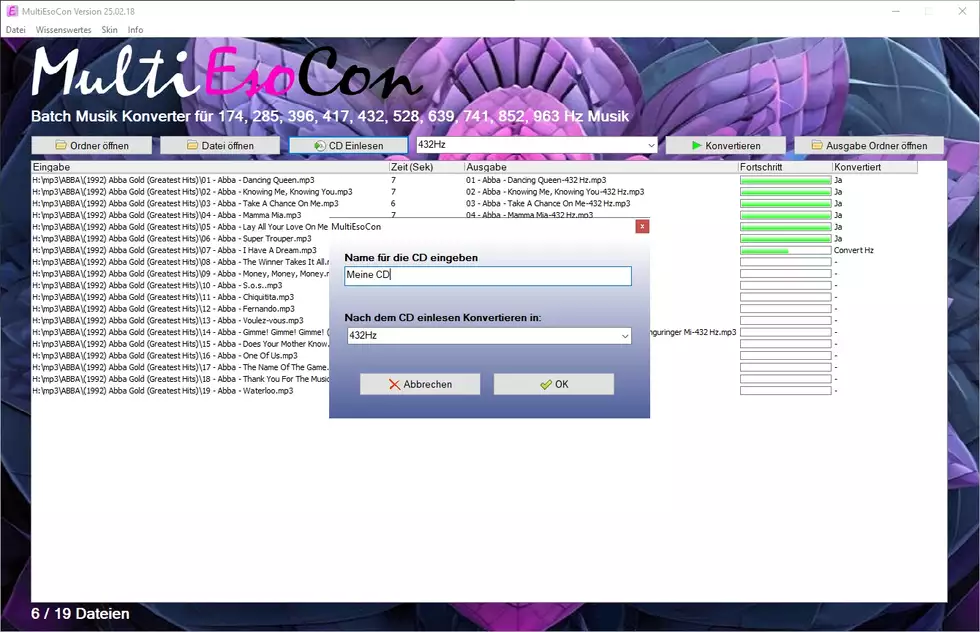Click the Konvertiert column header
The height and width of the screenshot is (632, 980).
(x=874, y=167)
